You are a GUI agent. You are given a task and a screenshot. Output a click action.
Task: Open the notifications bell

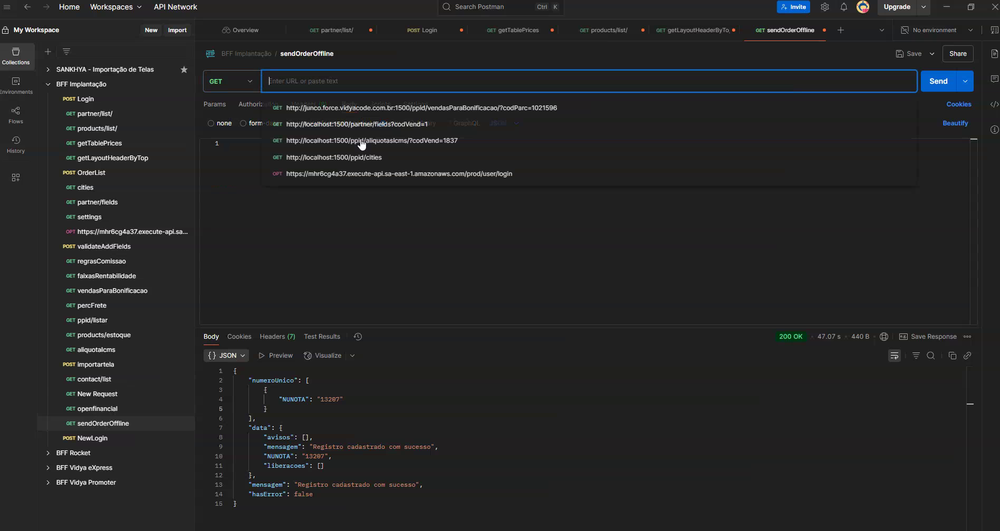point(844,7)
